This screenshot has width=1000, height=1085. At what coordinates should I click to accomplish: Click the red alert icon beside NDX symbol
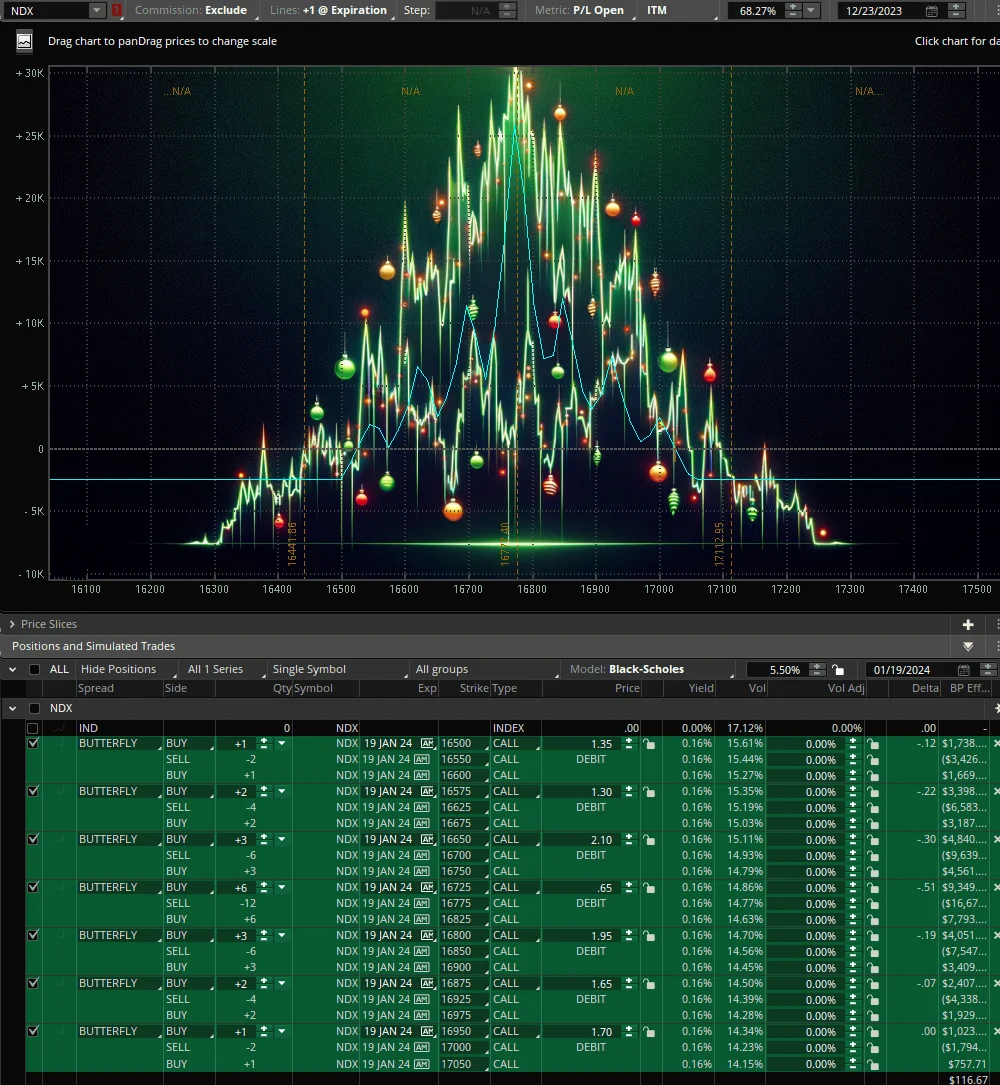(x=117, y=11)
